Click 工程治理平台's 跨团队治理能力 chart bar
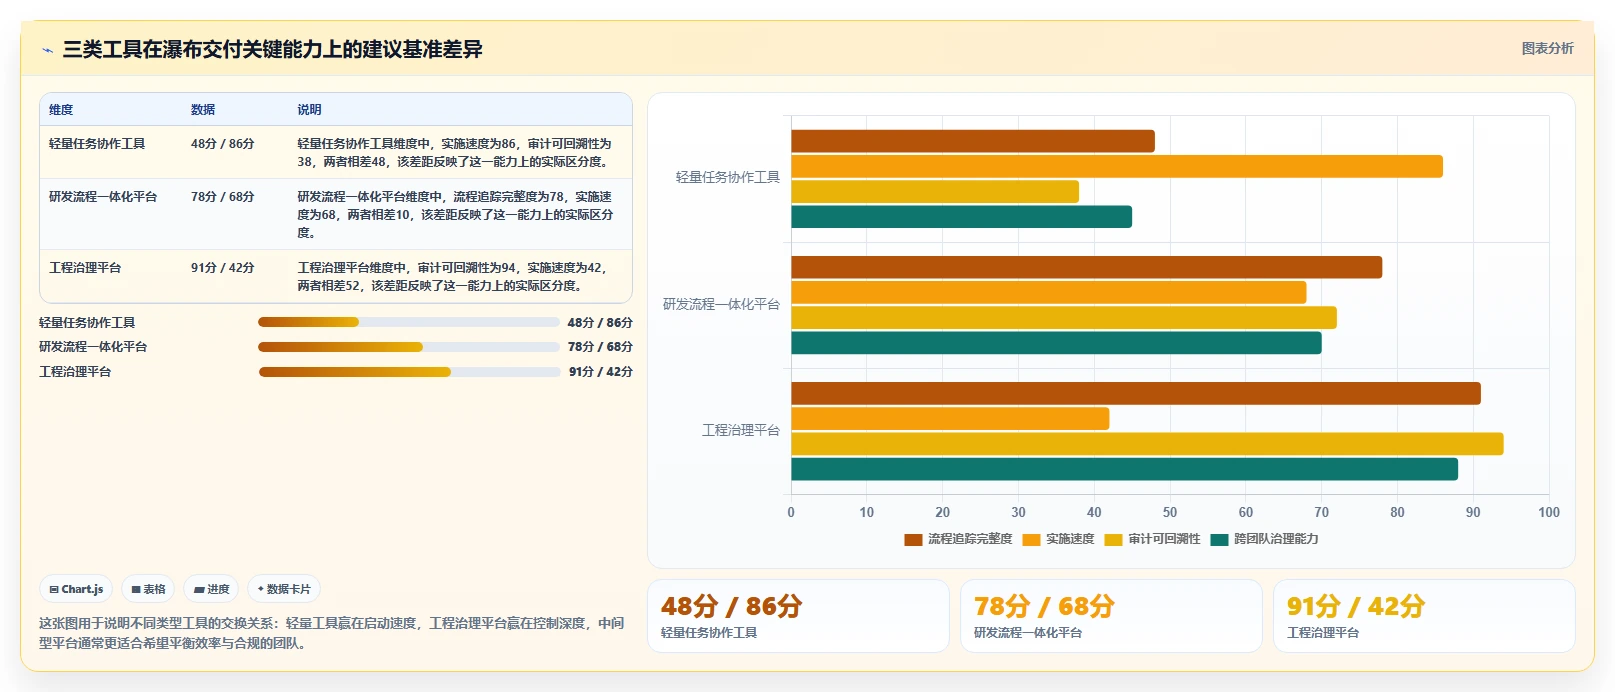1615x692 pixels. pyautogui.click(x=1124, y=469)
